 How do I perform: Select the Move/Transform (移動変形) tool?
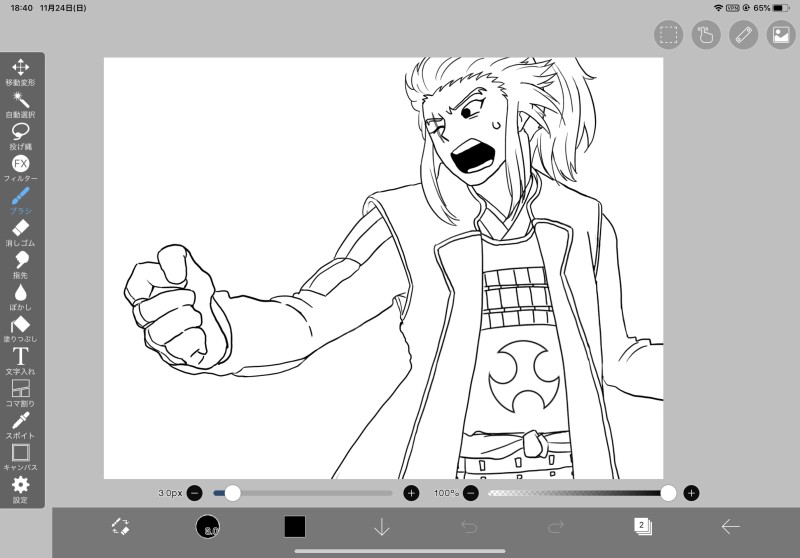point(20,72)
